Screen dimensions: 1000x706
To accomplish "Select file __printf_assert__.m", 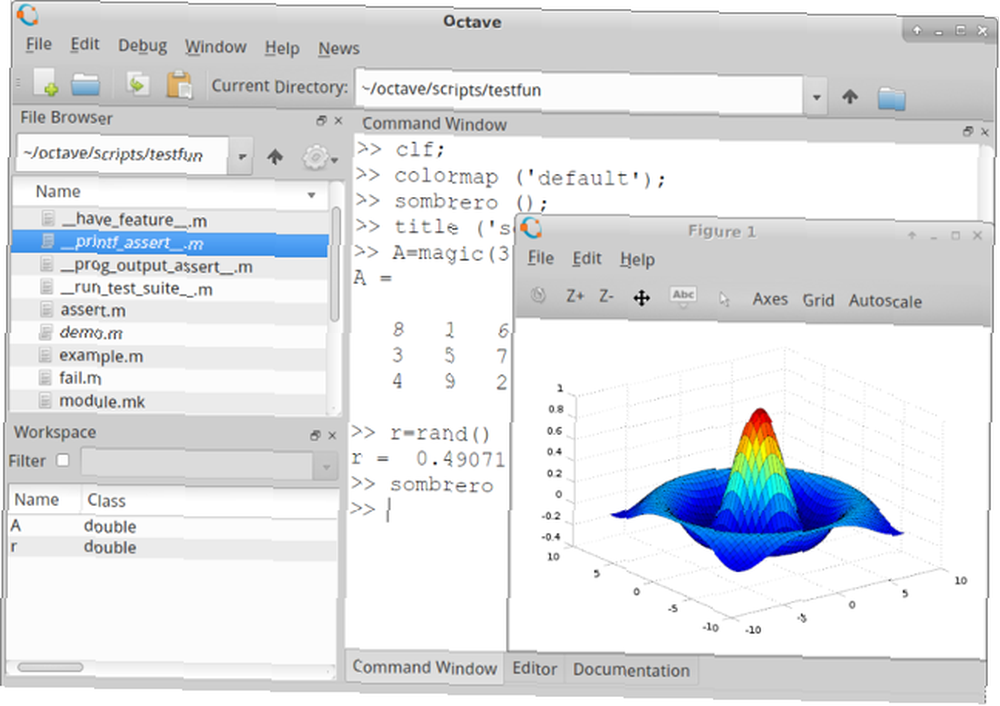I will [170, 243].
